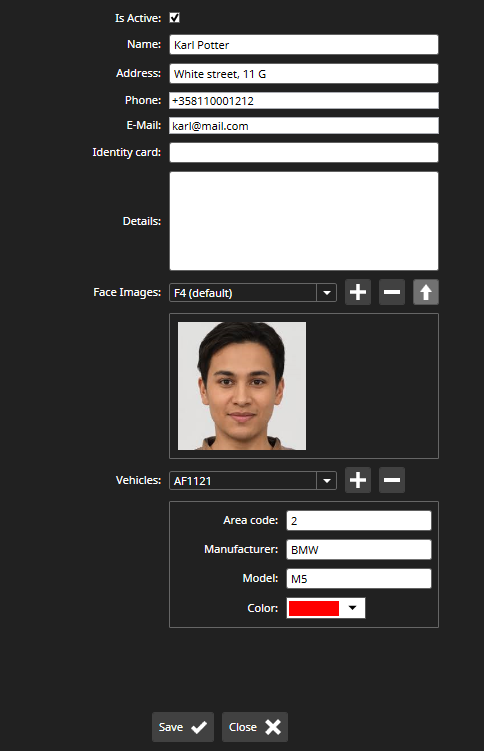The width and height of the screenshot is (484, 751).
Task: Save the person record
Action: (x=183, y=727)
